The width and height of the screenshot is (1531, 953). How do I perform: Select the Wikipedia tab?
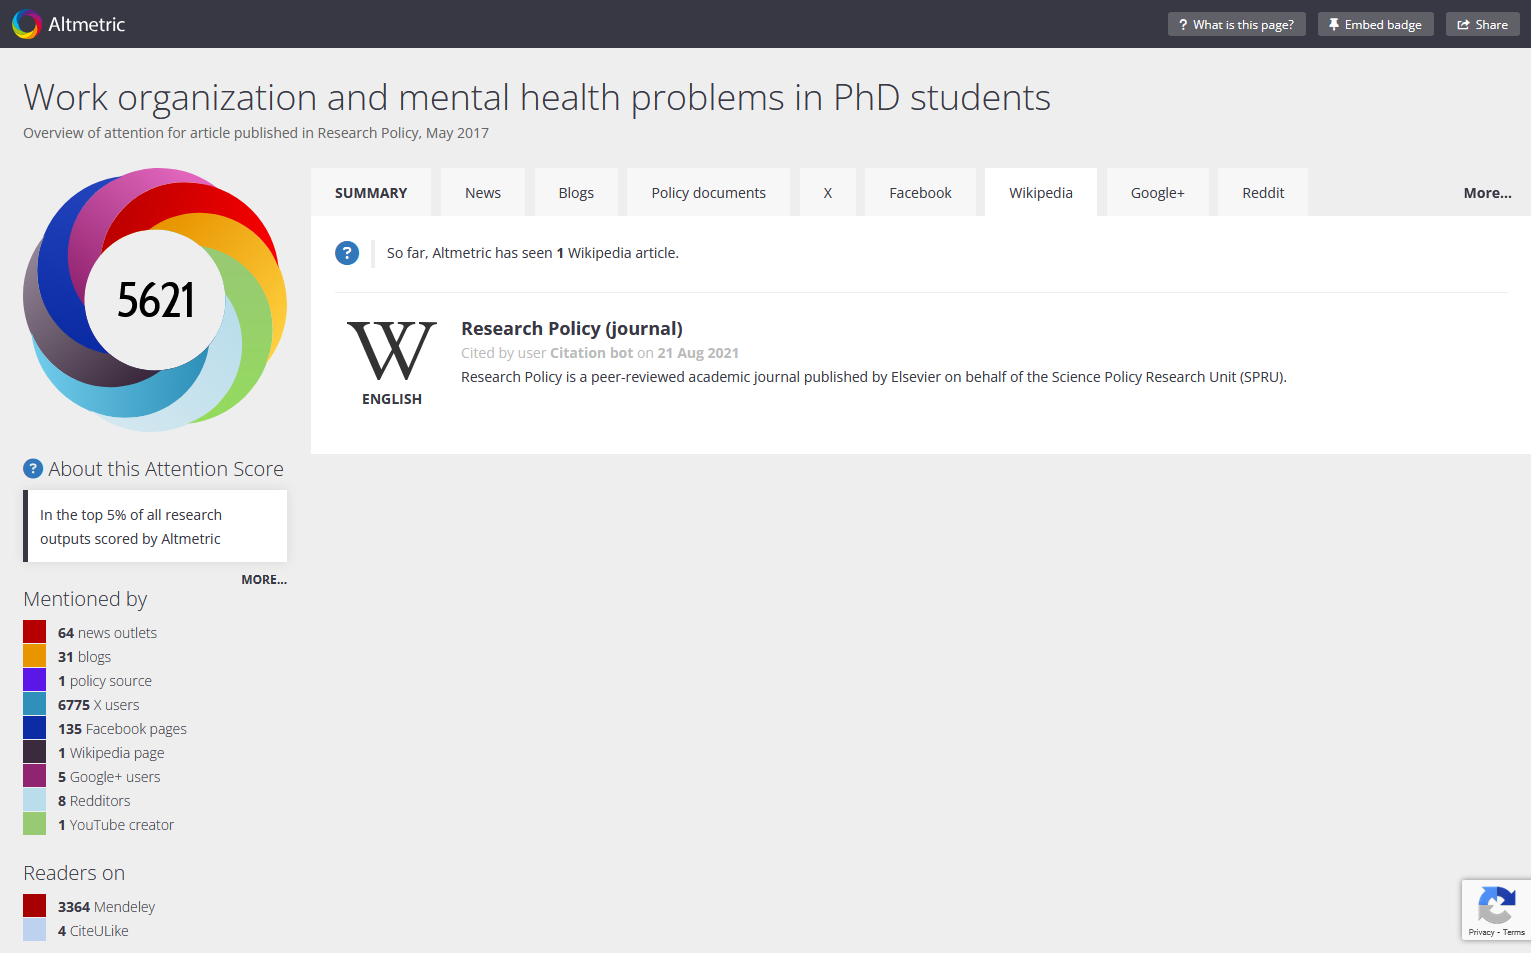(x=1041, y=192)
